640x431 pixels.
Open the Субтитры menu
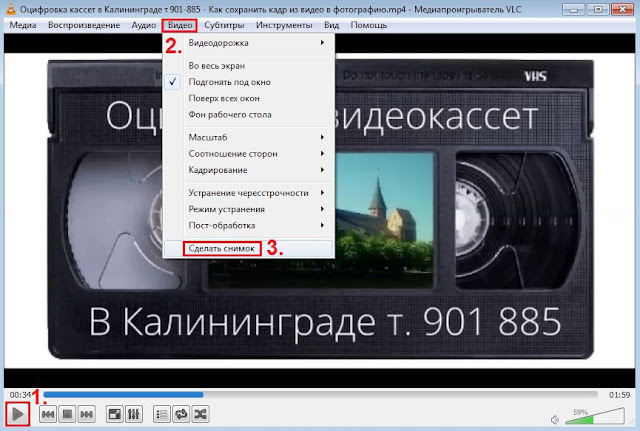pos(224,25)
